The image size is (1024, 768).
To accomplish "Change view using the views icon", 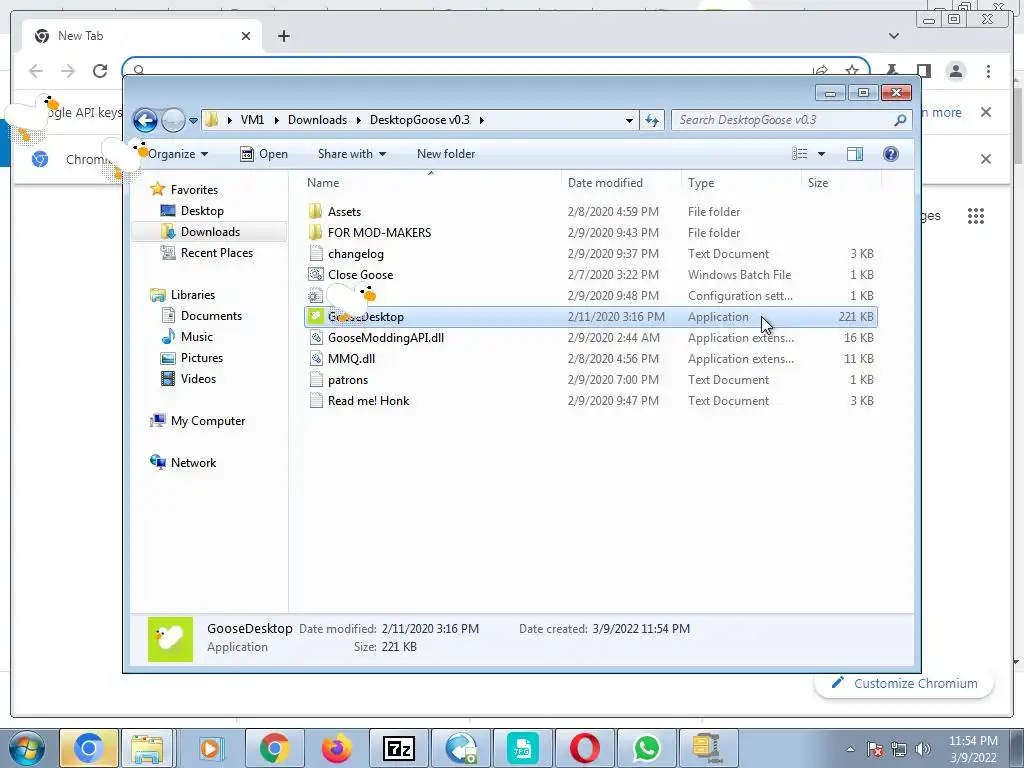I will pos(799,154).
